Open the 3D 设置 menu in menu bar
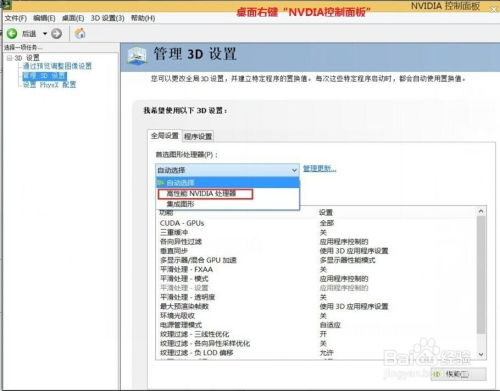 (108, 18)
